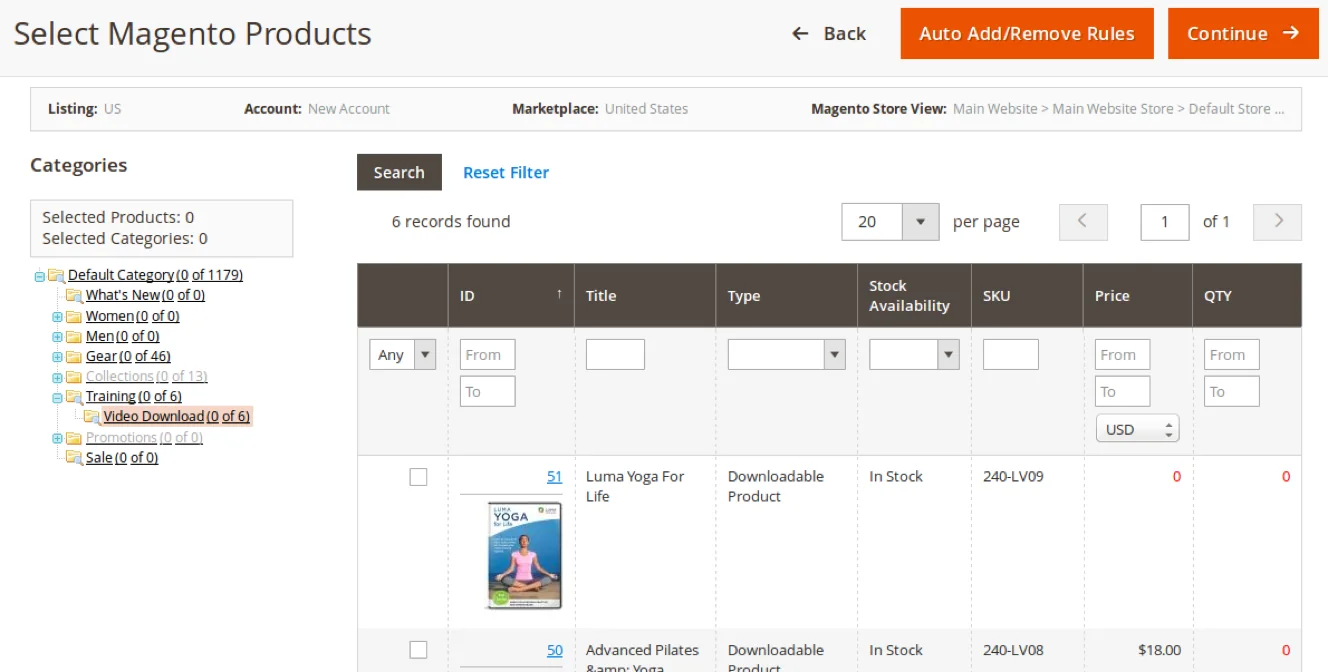Open the per page count dropdown
Screen dimensions: 1328x672
point(890,222)
